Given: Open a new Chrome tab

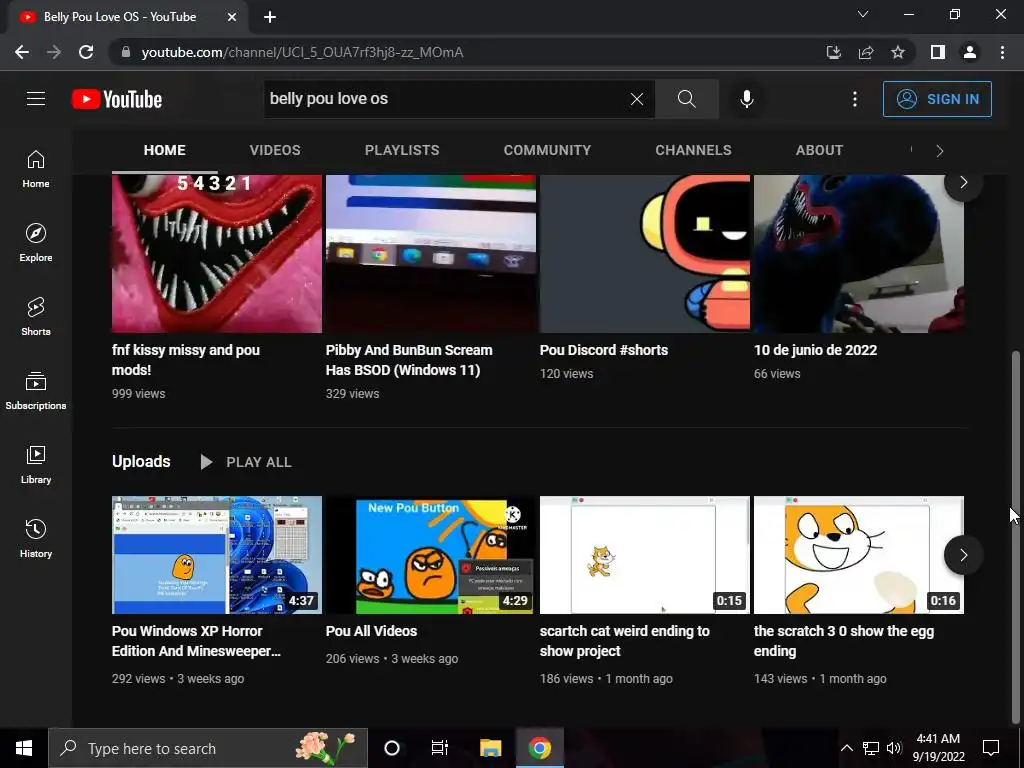Looking at the screenshot, I should 270,17.
